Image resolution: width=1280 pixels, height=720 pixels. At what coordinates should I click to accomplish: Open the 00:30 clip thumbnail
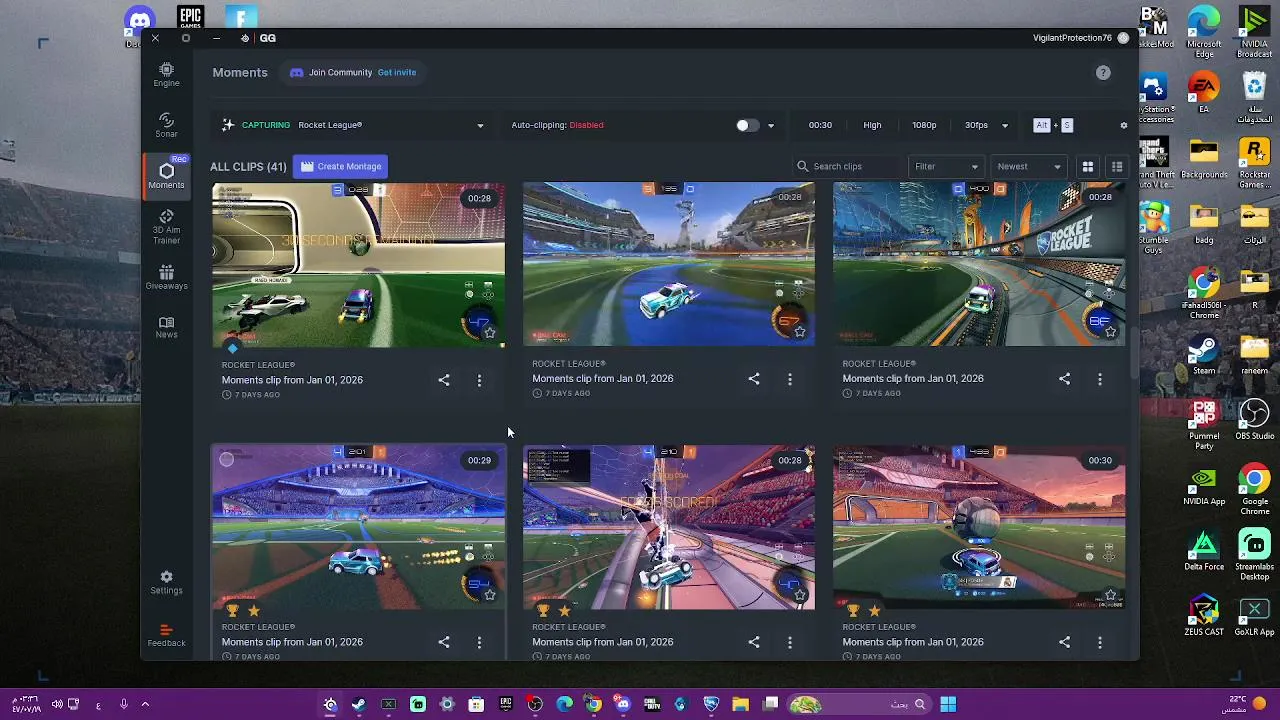[x=979, y=527]
